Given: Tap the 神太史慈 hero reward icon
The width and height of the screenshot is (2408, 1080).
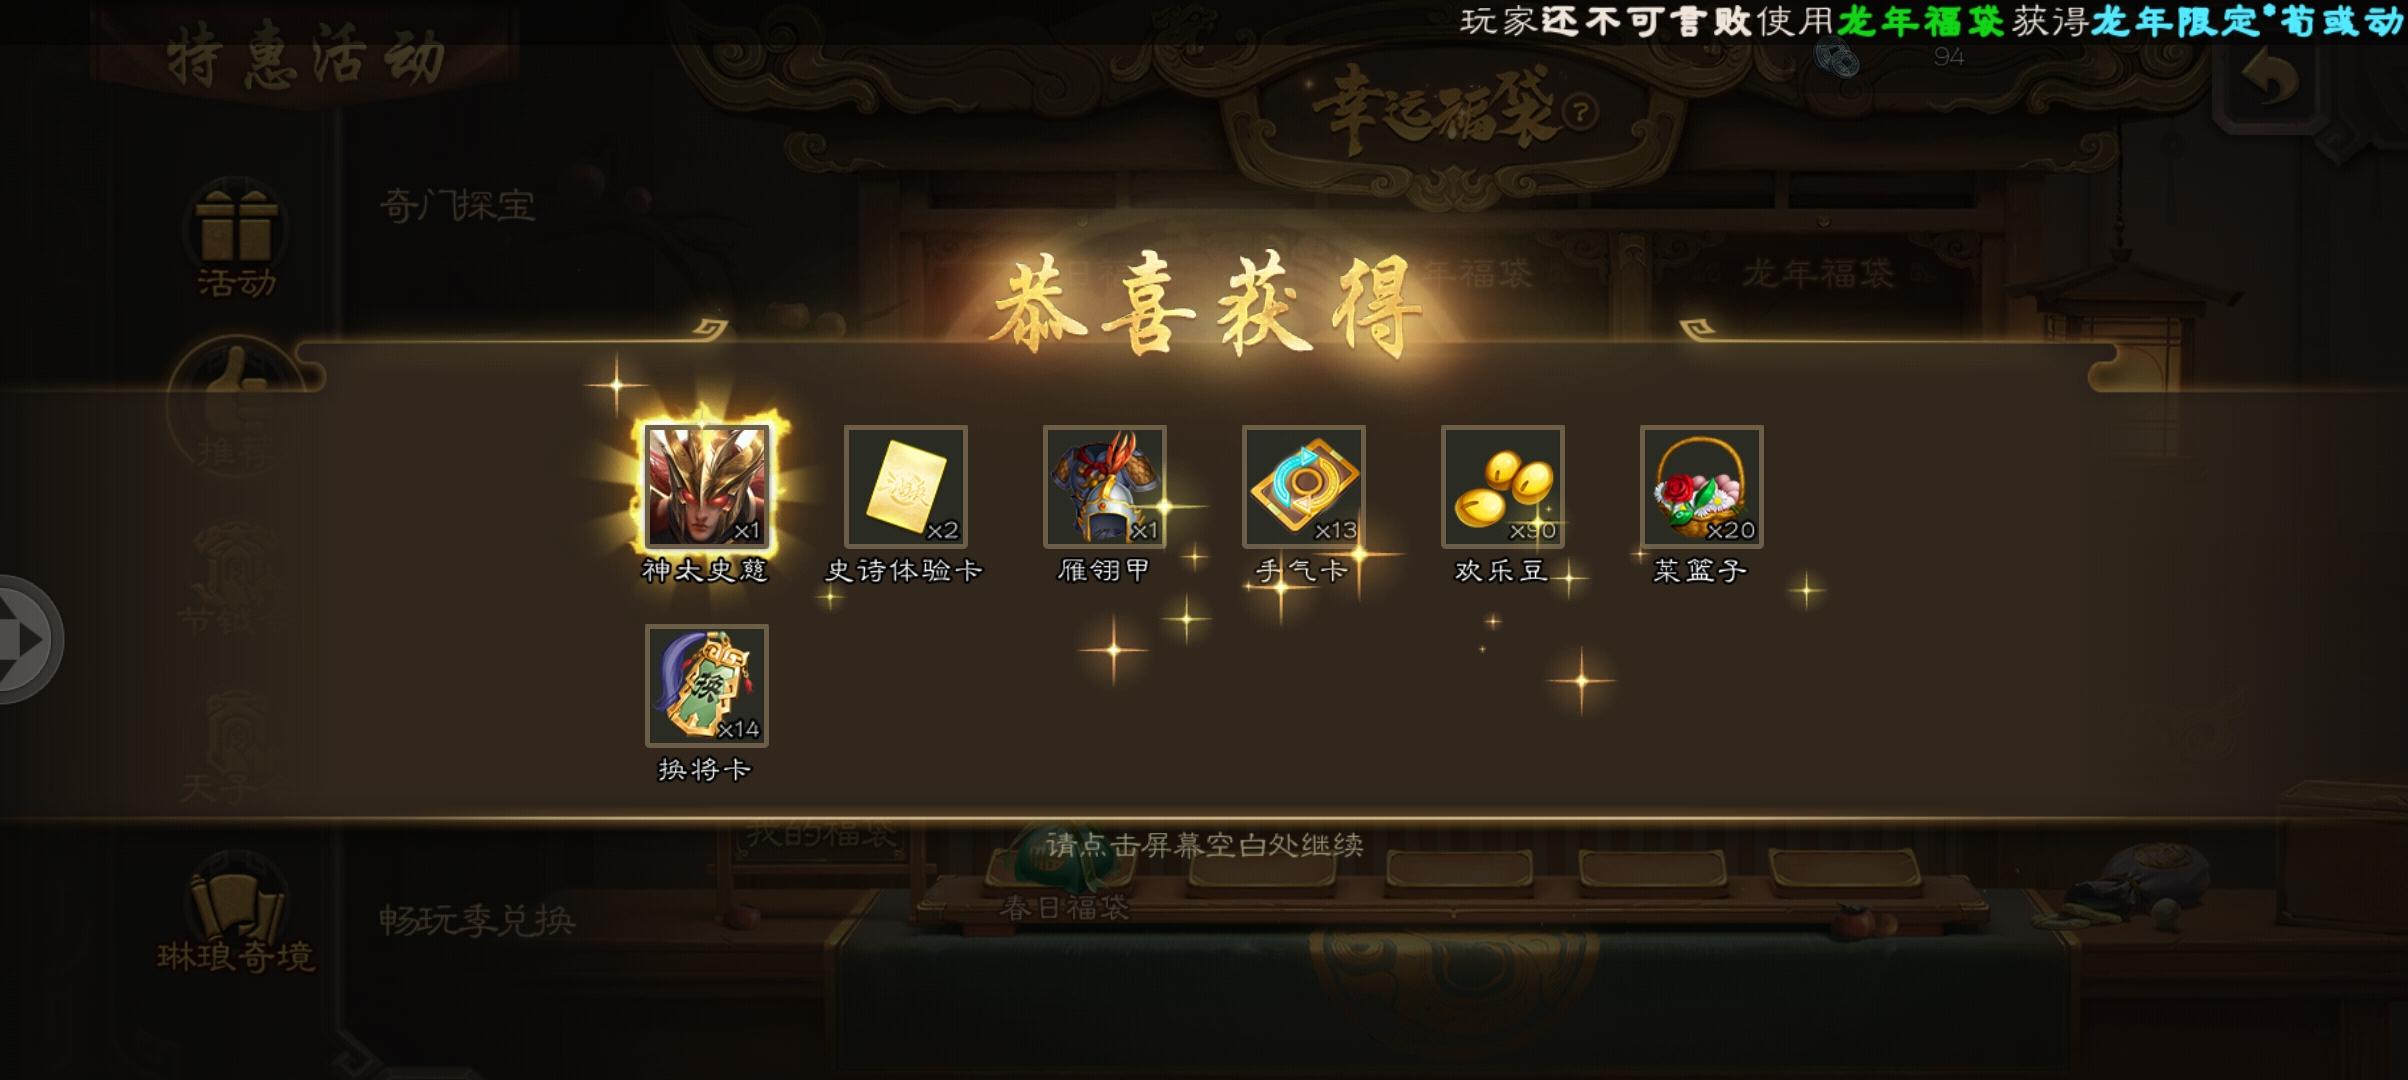Looking at the screenshot, I should pyautogui.click(x=706, y=487).
